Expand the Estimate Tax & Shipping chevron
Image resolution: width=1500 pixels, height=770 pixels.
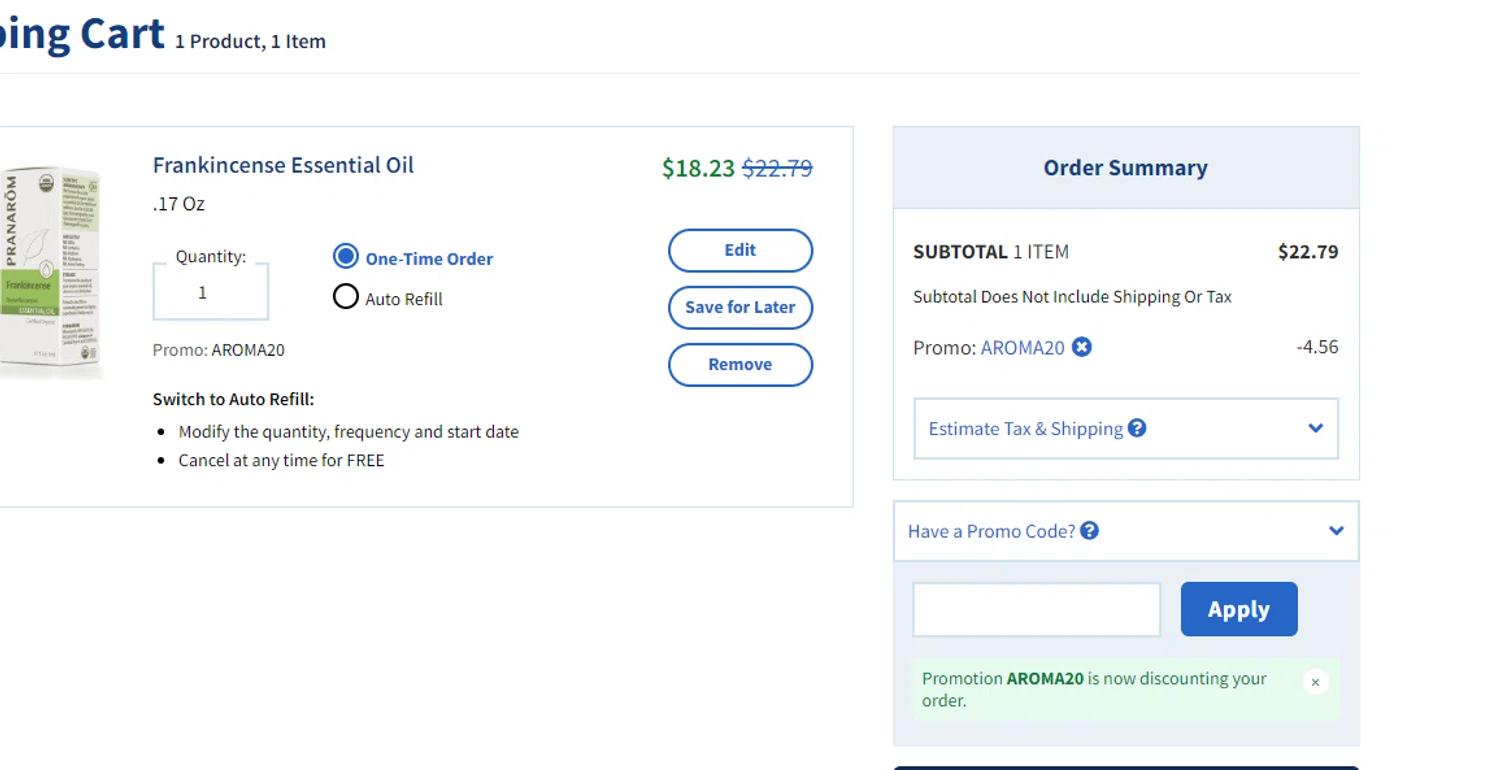(1315, 428)
